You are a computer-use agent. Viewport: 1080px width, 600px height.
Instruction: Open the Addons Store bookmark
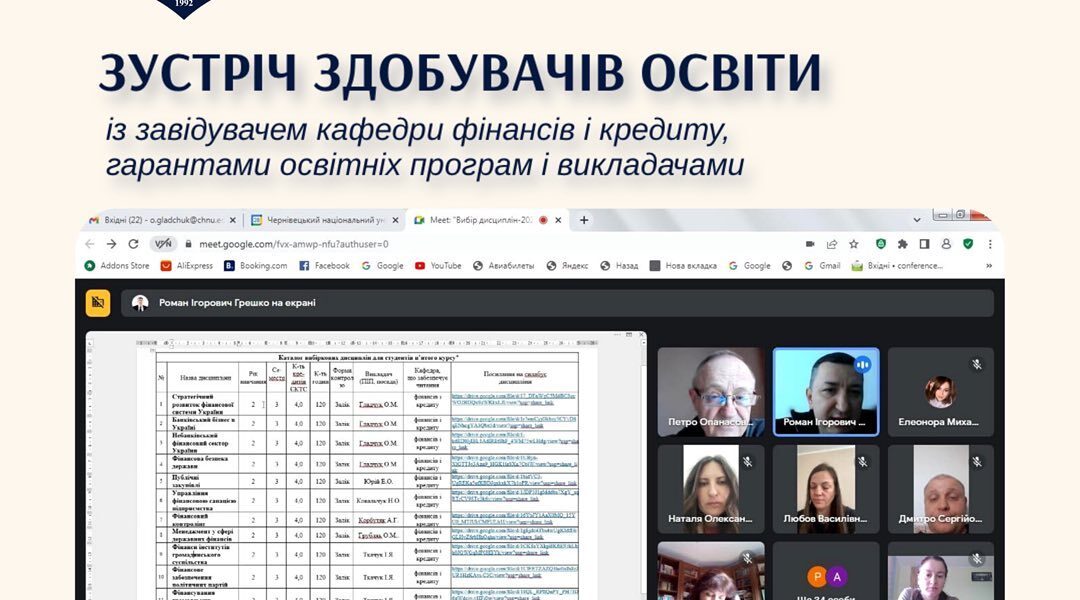point(116,265)
